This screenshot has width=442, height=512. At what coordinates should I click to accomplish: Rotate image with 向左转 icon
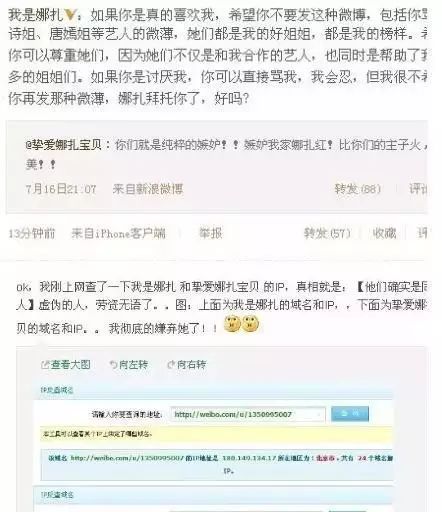click(x=114, y=365)
